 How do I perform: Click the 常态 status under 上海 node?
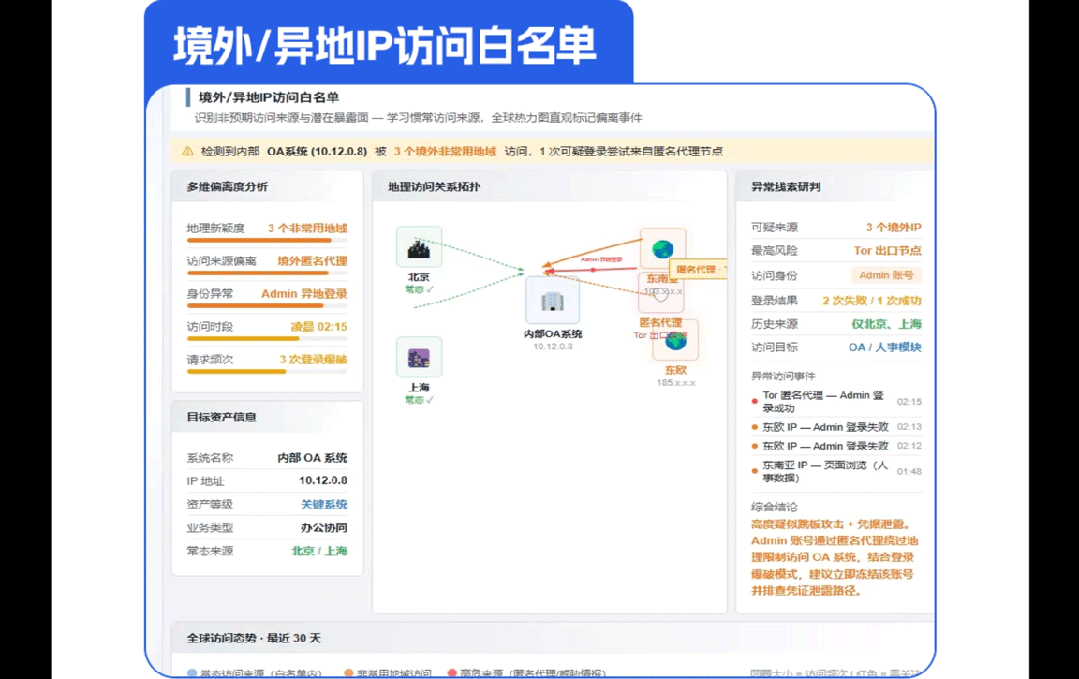point(419,400)
